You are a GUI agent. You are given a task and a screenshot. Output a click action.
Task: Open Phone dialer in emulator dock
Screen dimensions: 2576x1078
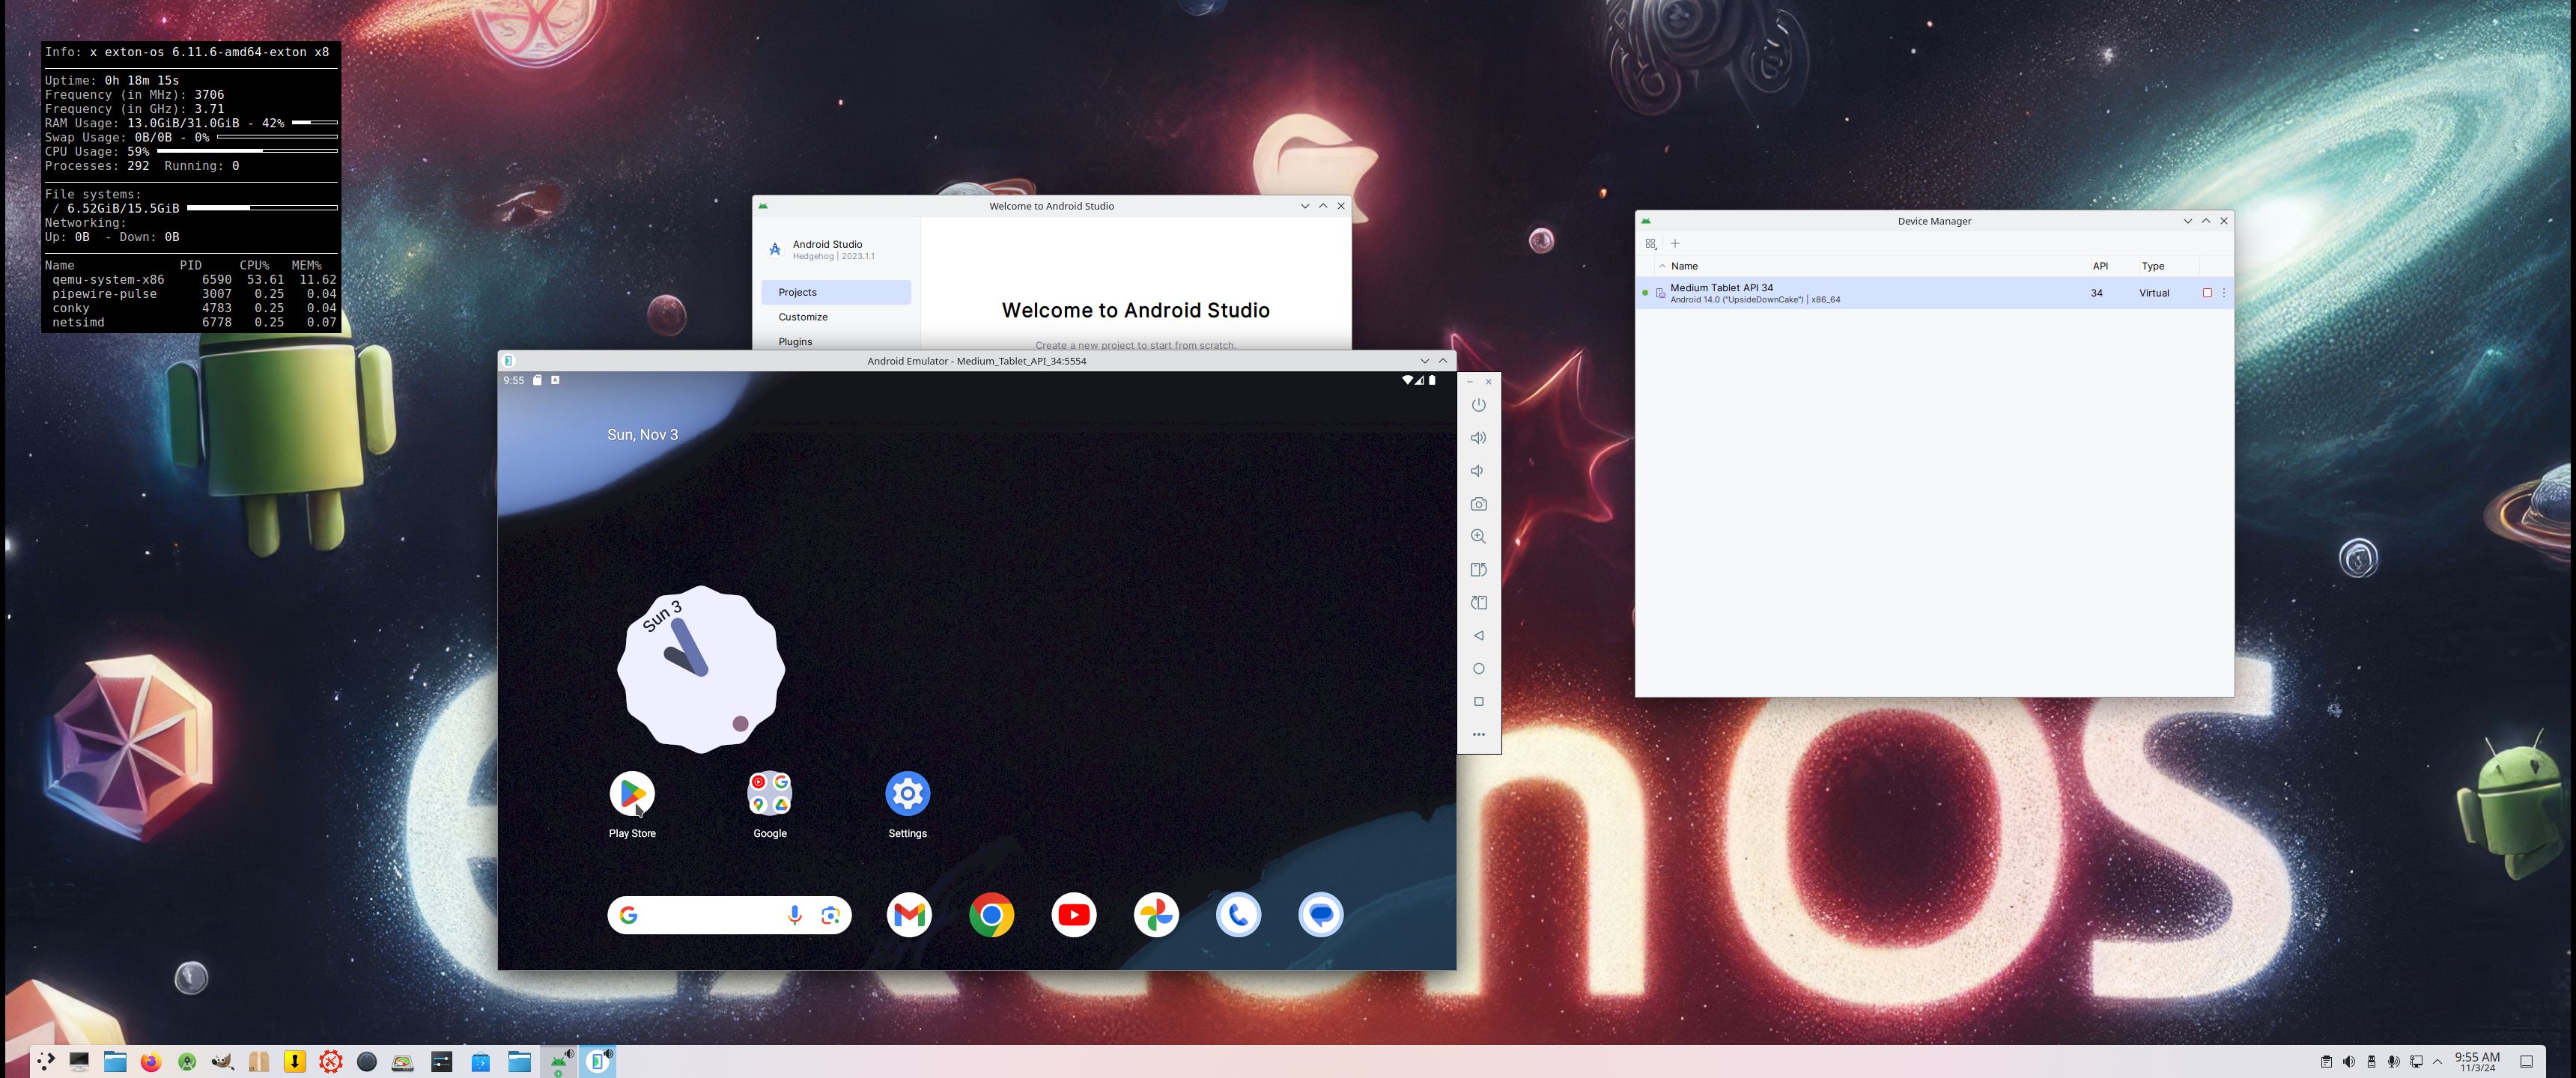1238,915
